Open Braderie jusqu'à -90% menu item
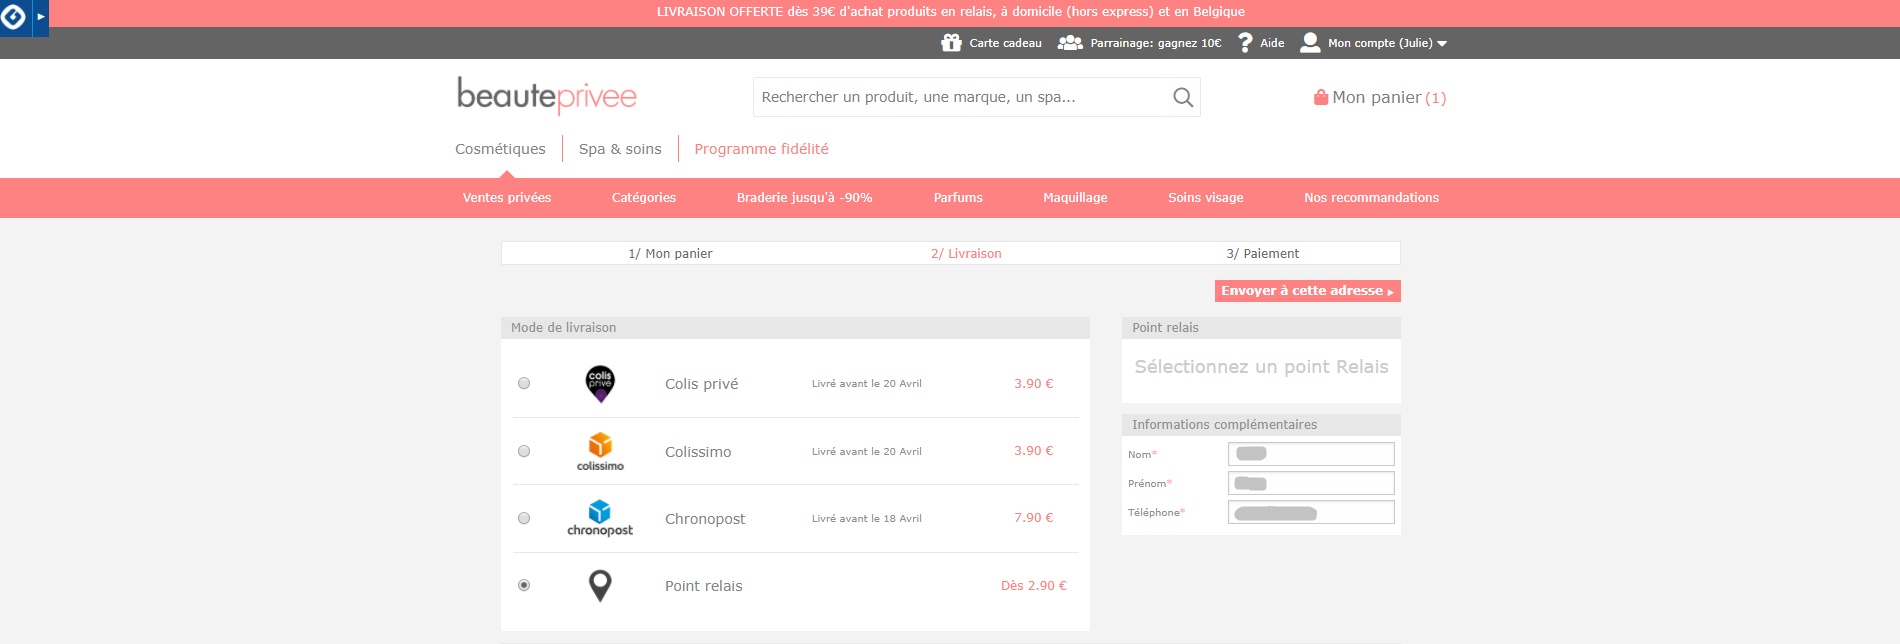This screenshot has width=1900, height=644. [805, 198]
